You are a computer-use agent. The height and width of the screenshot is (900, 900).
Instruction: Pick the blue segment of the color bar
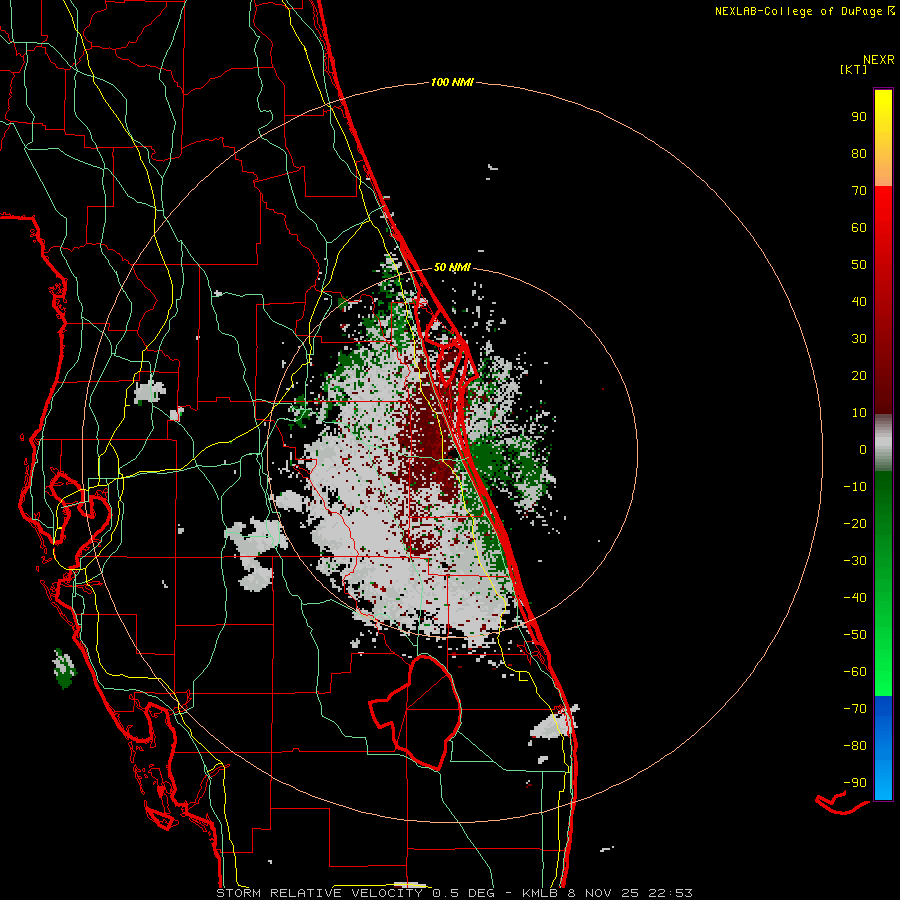click(883, 747)
